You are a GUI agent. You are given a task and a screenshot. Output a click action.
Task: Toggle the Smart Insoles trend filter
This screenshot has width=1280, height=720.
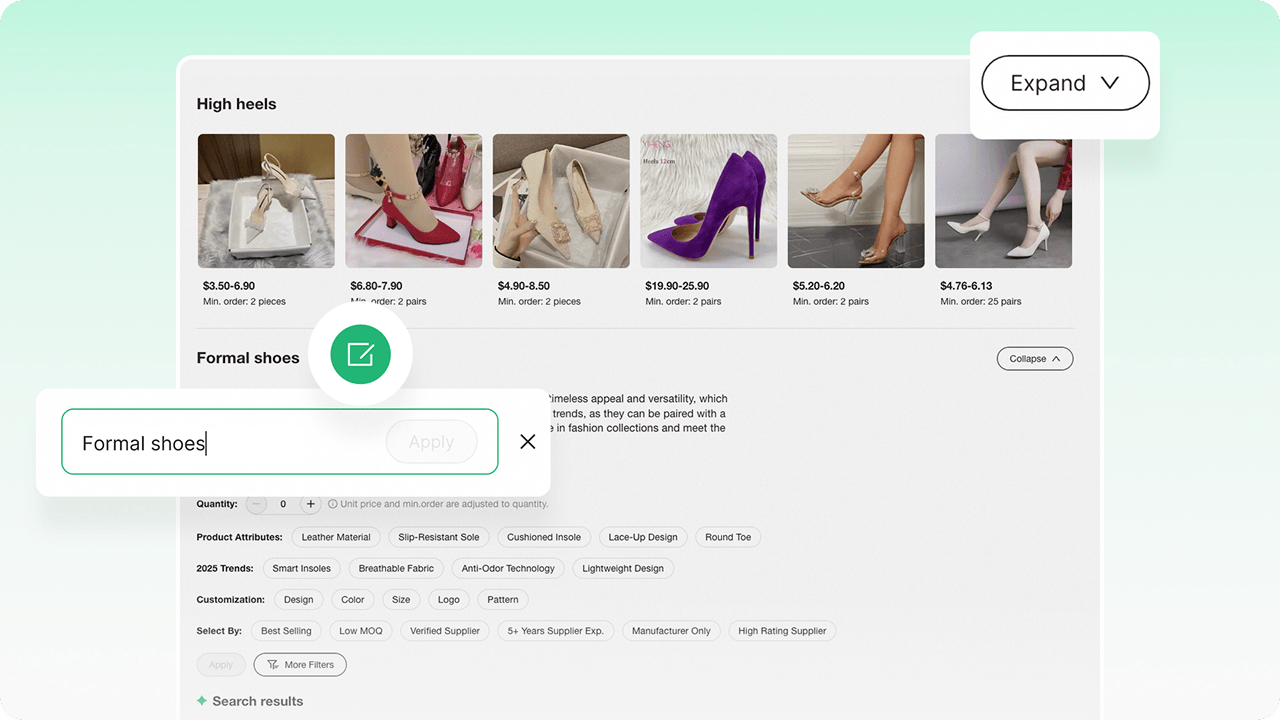point(301,568)
